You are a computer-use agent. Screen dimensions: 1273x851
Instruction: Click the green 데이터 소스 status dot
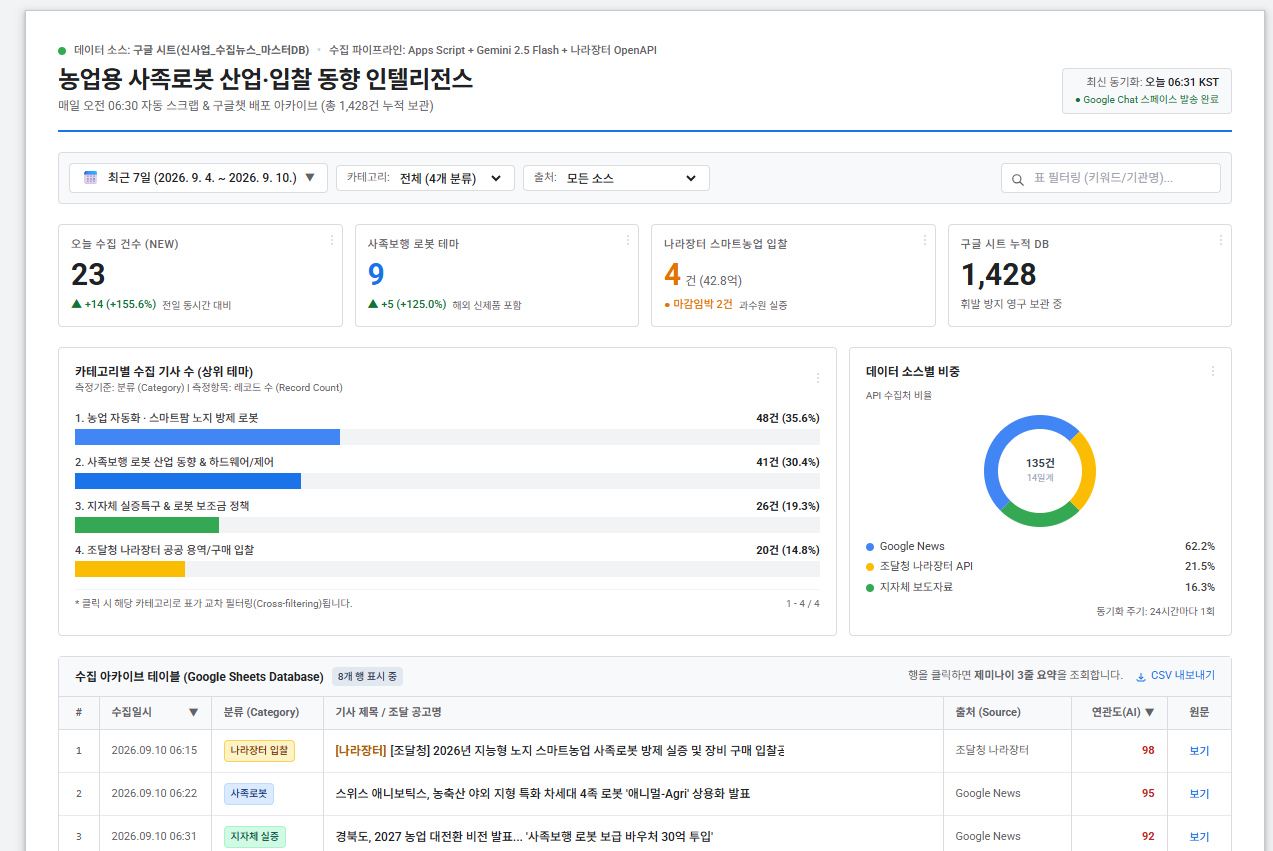point(62,50)
